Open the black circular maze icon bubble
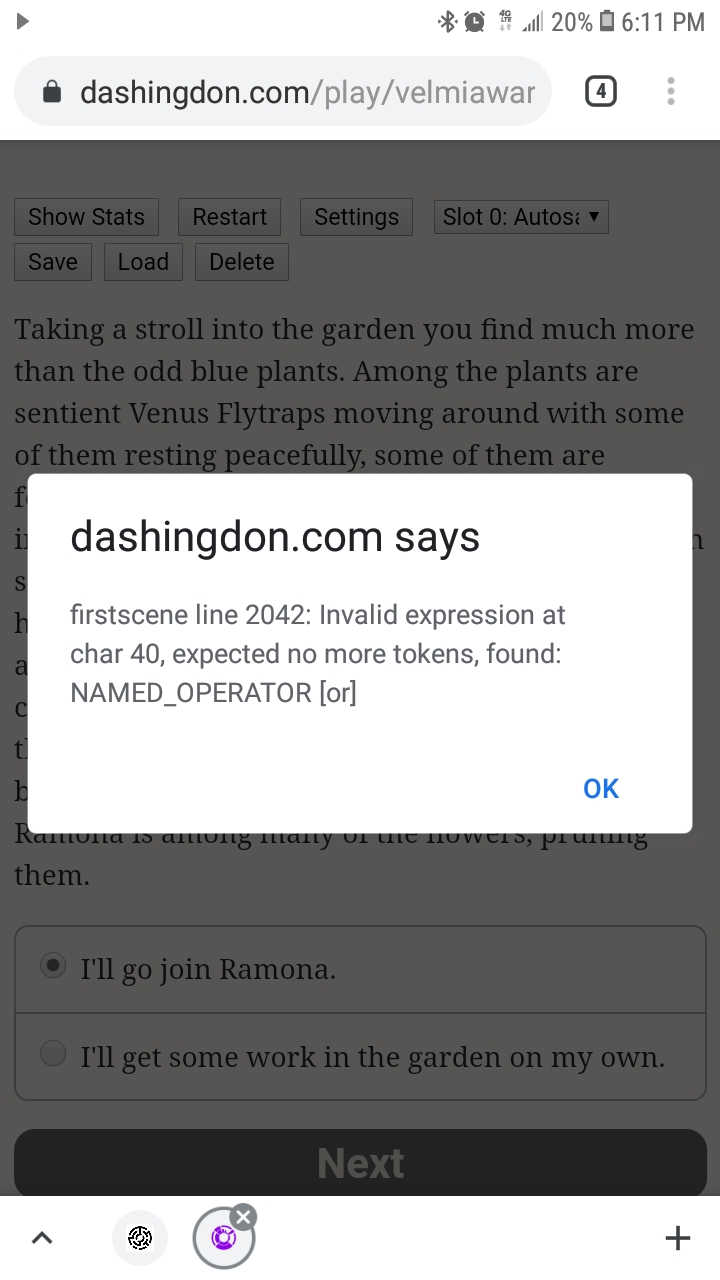 click(x=140, y=1238)
